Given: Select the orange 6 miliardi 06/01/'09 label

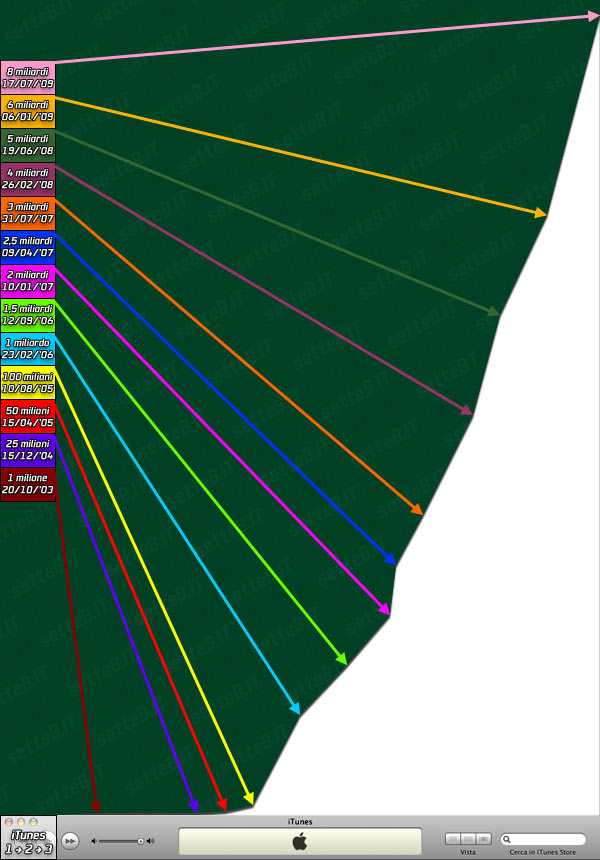Looking at the screenshot, I should tap(28, 111).
